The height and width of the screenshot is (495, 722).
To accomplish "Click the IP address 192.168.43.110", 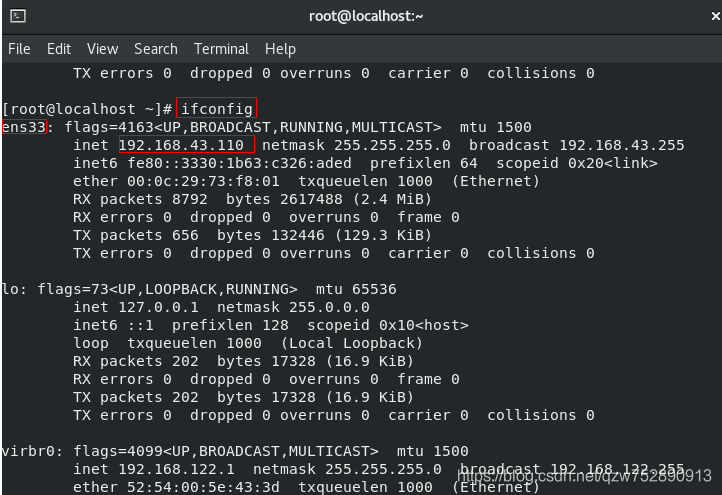I will [x=181, y=145].
